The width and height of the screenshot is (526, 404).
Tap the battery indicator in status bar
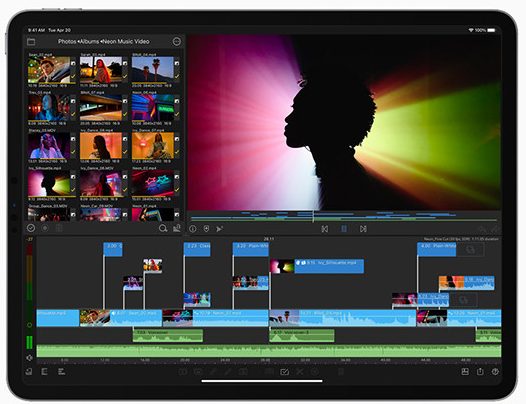click(x=491, y=30)
